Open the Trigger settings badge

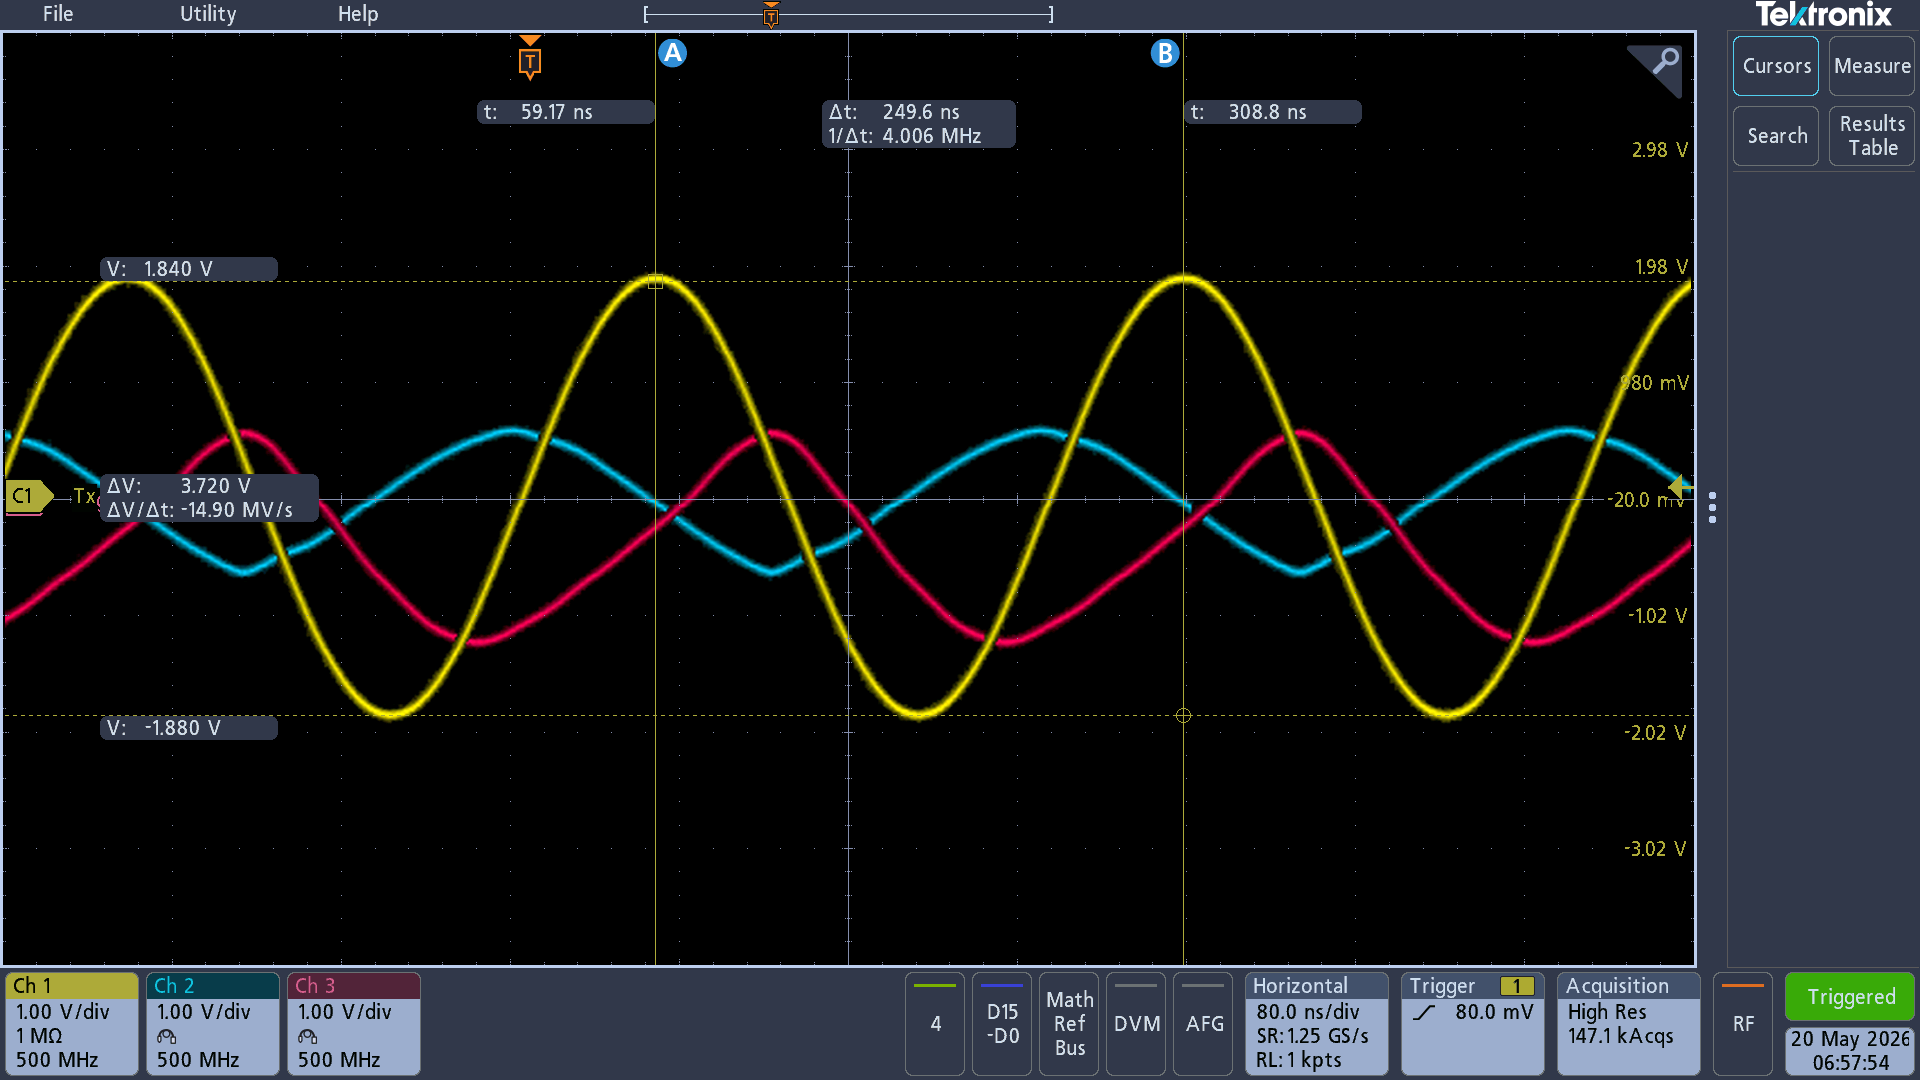(1473, 1024)
